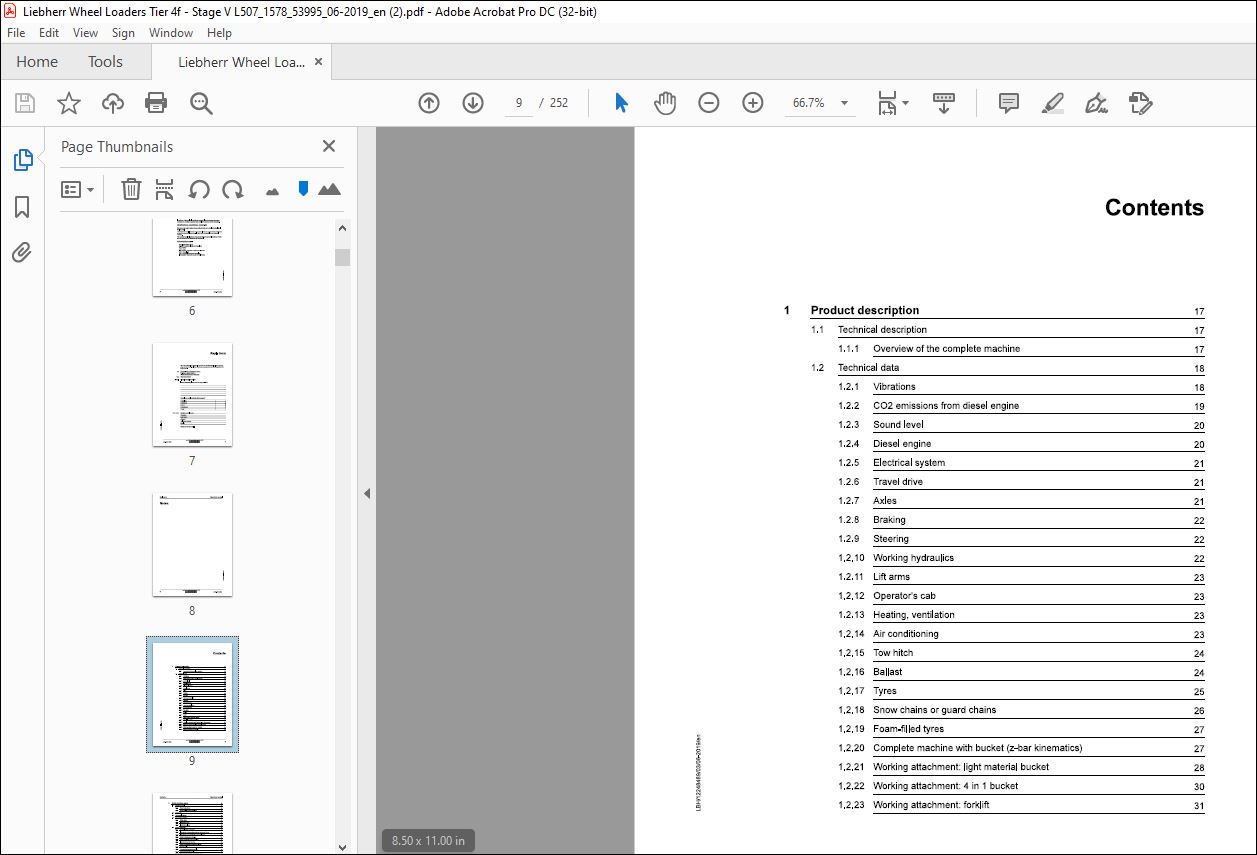The width and height of the screenshot is (1257, 855).
Task: Click fit page width icon
Action: point(887,103)
